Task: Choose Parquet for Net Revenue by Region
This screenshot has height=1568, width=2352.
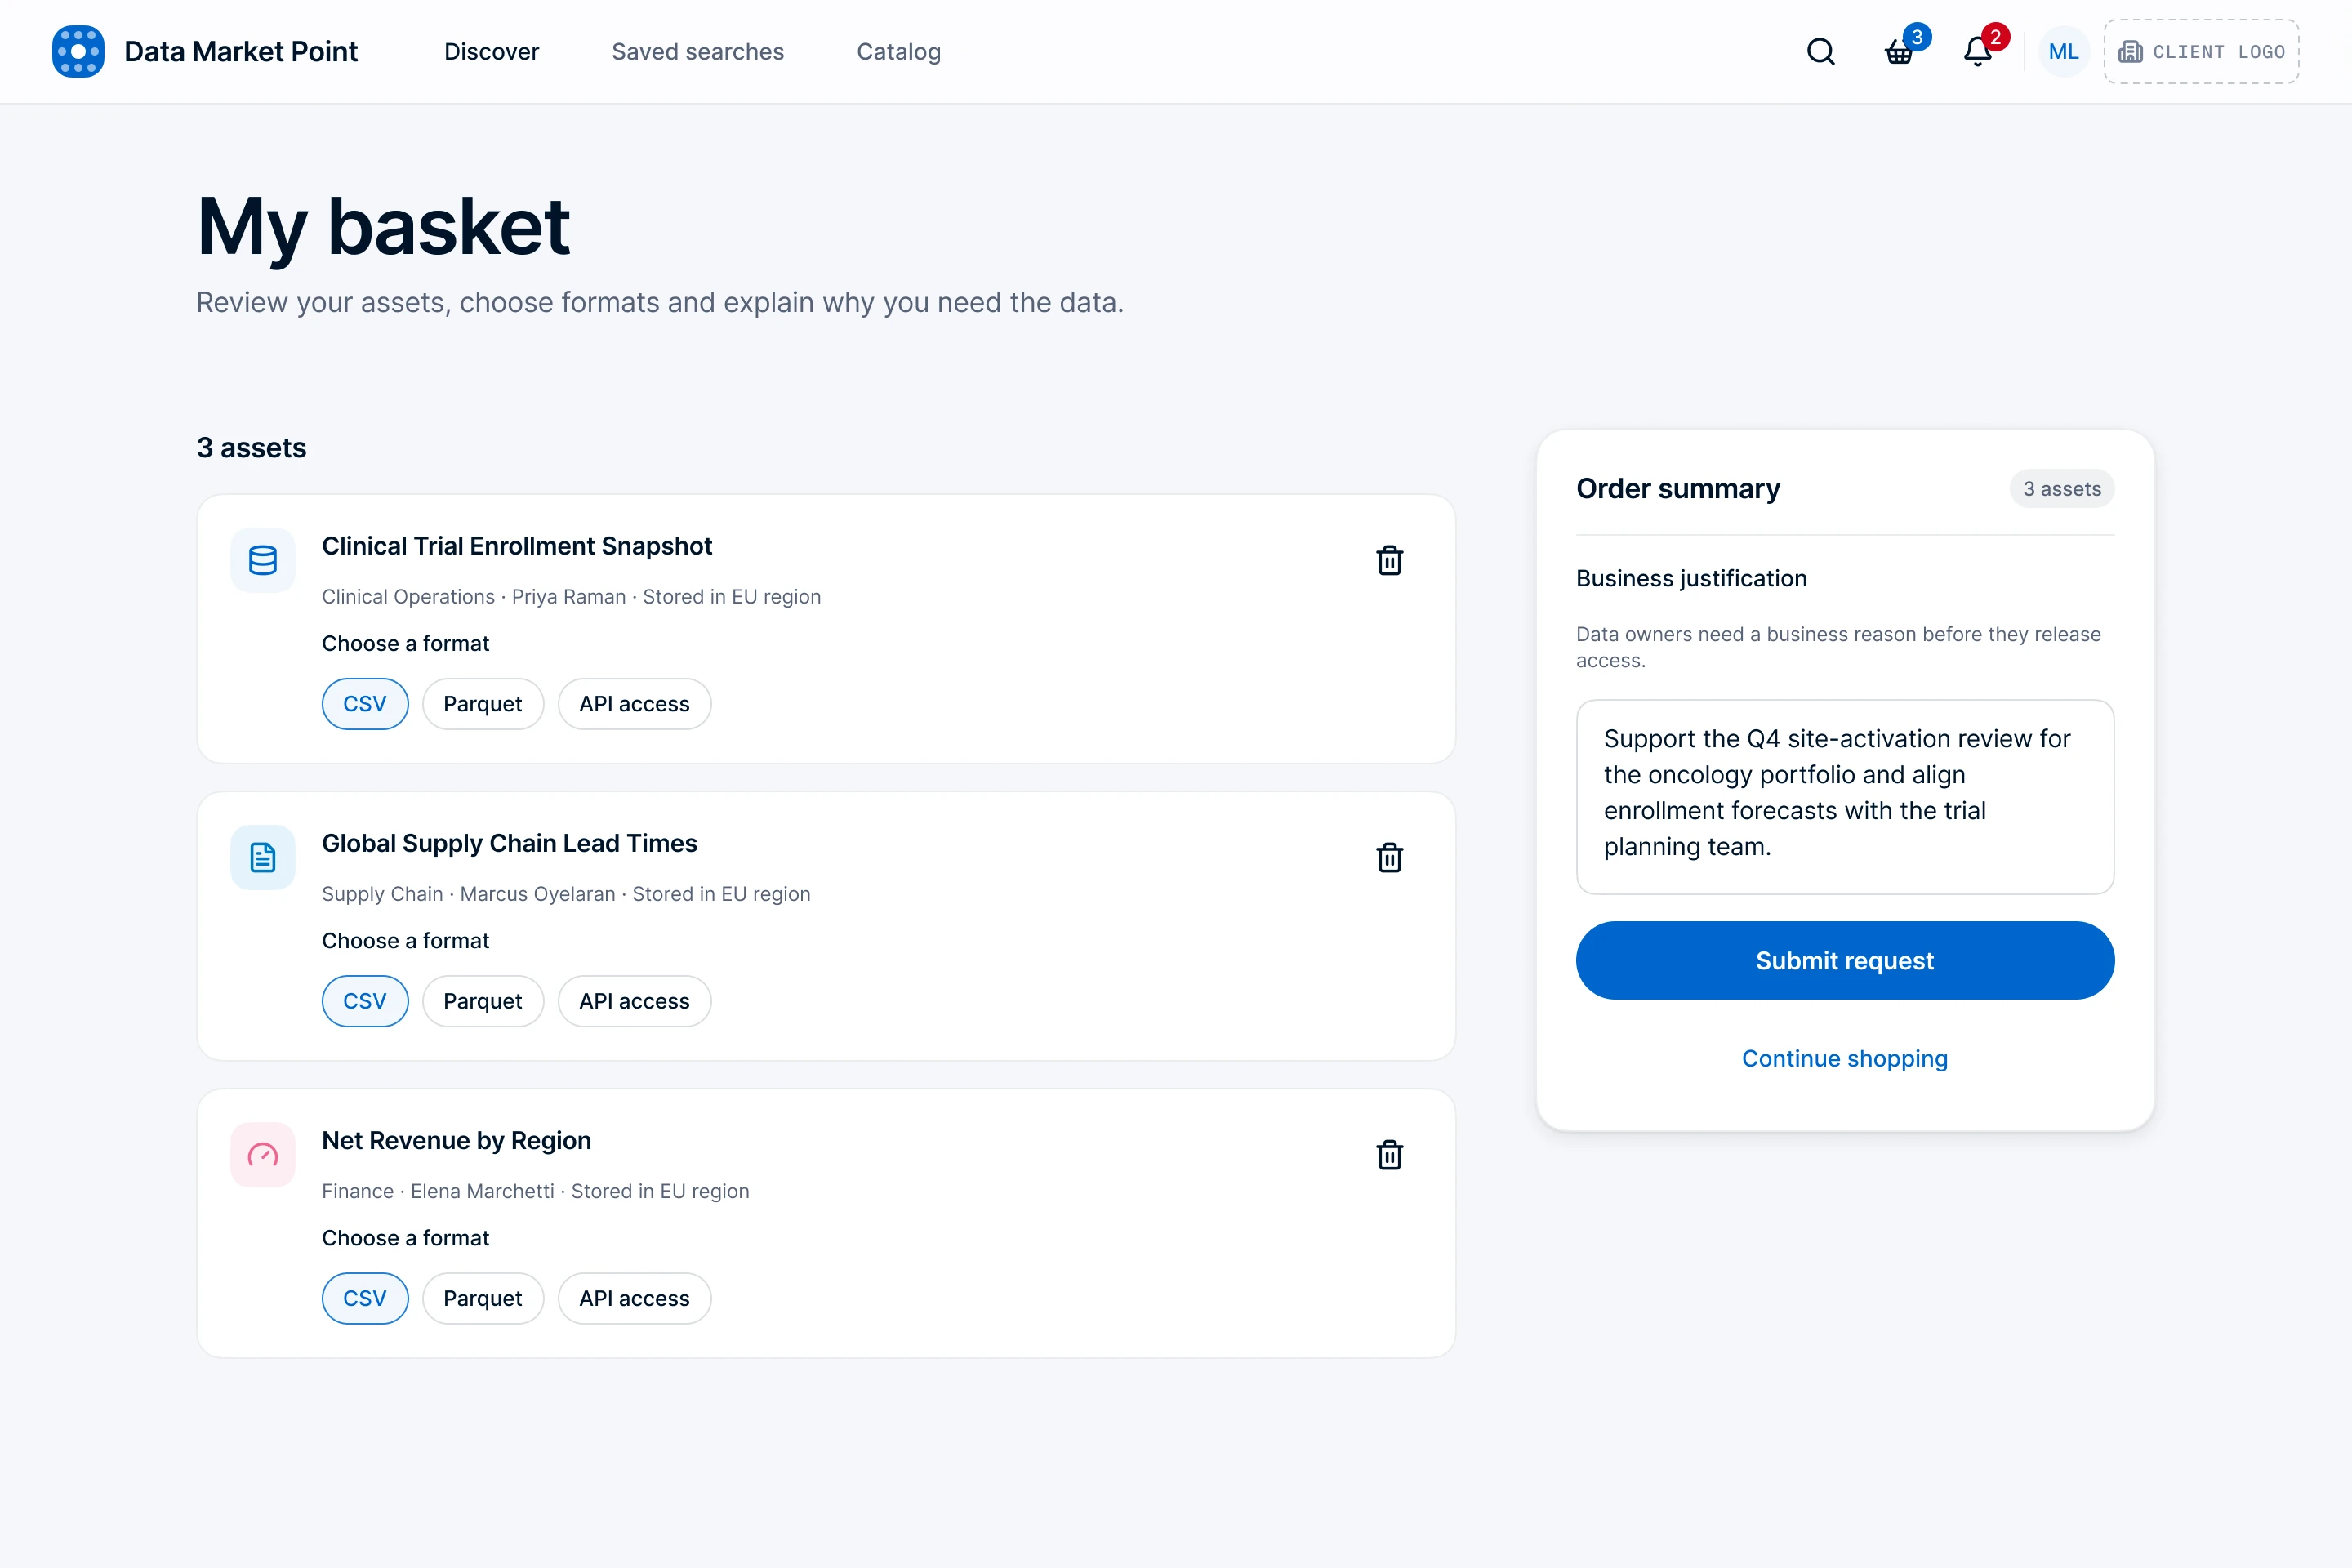Action: tap(483, 1298)
